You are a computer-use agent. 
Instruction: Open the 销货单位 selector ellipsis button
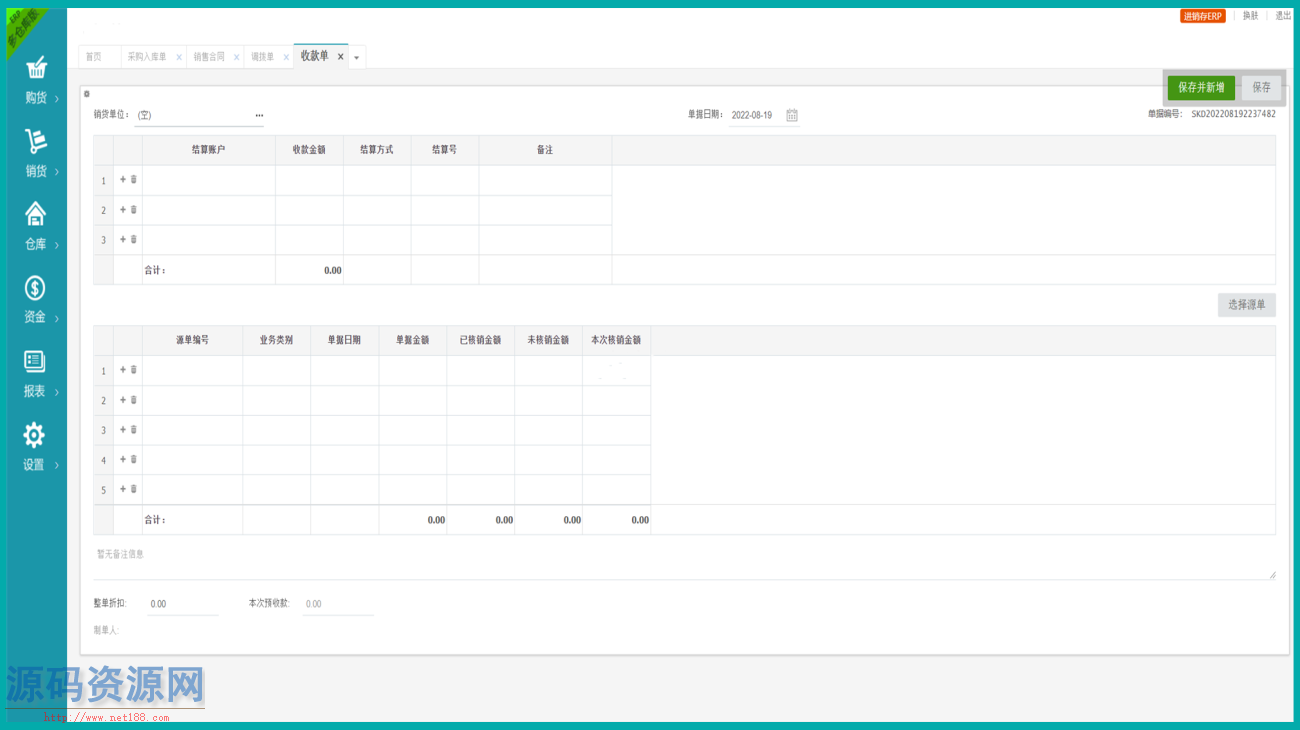(259, 115)
